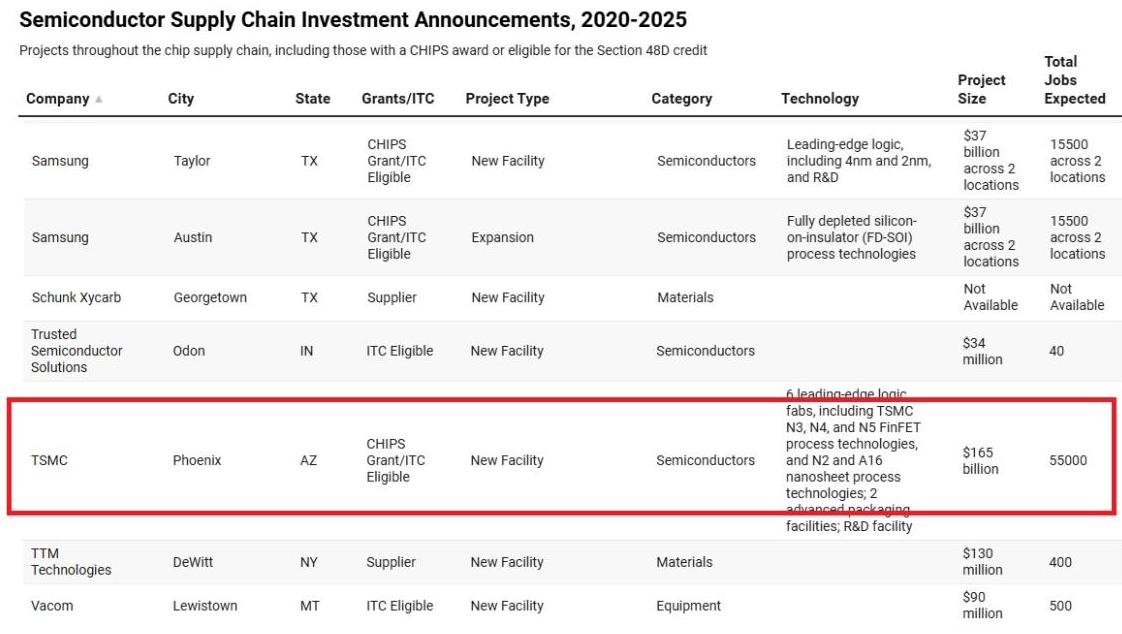The height and width of the screenshot is (634, 1122).
Task: Select the TTM Technologies company cell
Action: coord(71,562)
